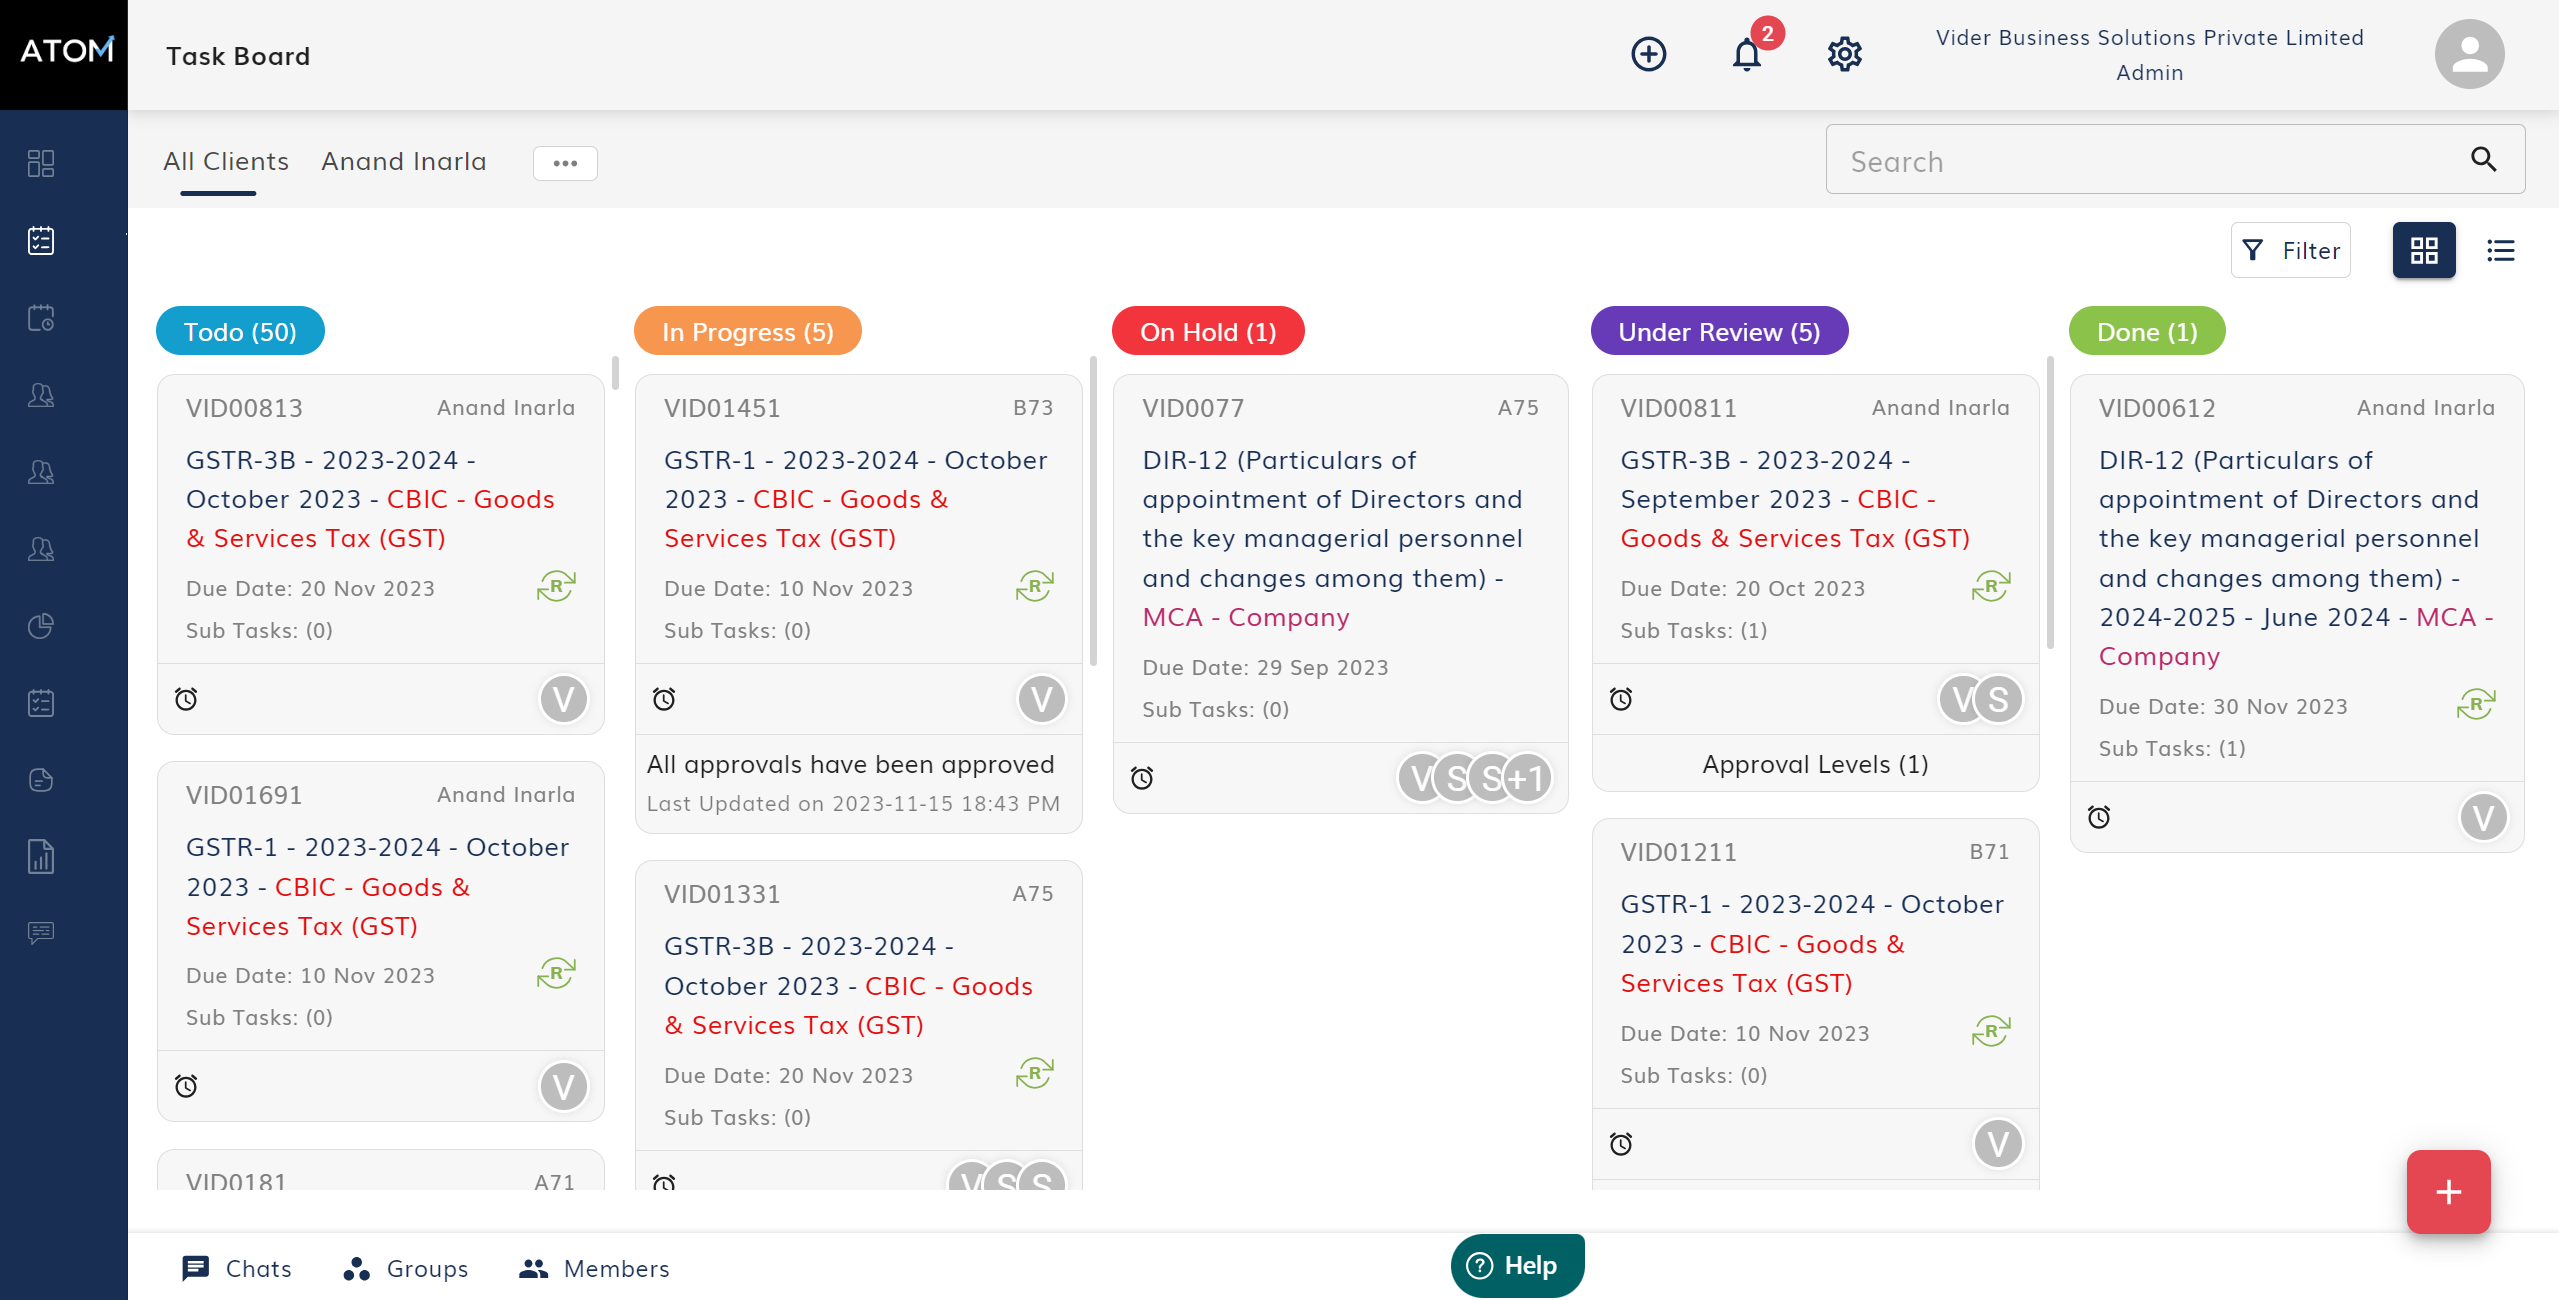This screenshot has height=1300, width=2559.
Task: Click the alarm clock icon on VID00813
Action: (x=186, y=699)
